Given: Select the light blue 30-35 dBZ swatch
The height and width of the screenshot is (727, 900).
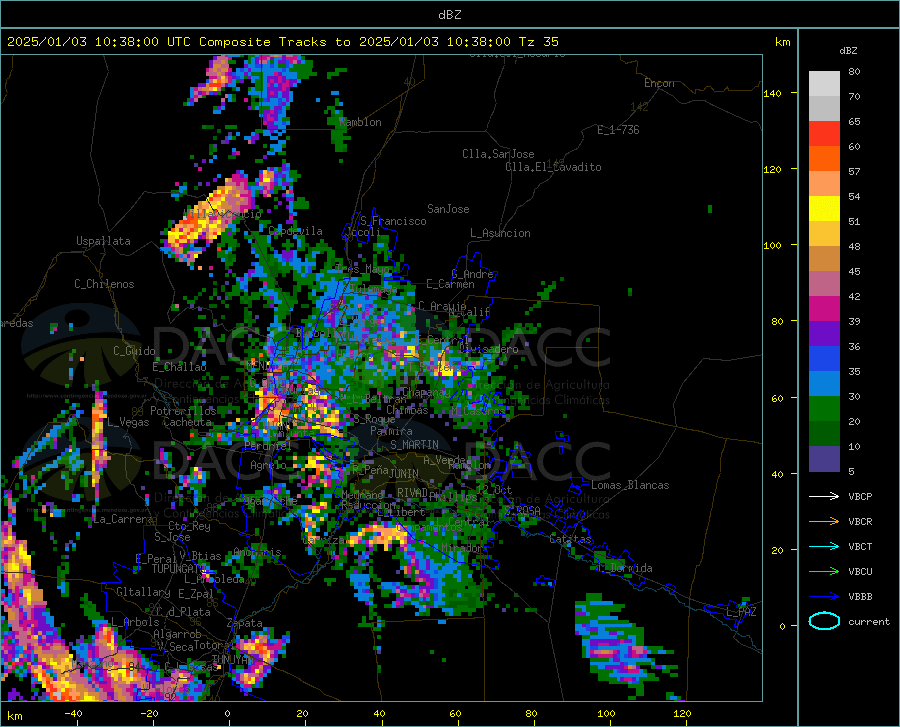Looking at the screenshot, I should point(824,384).
